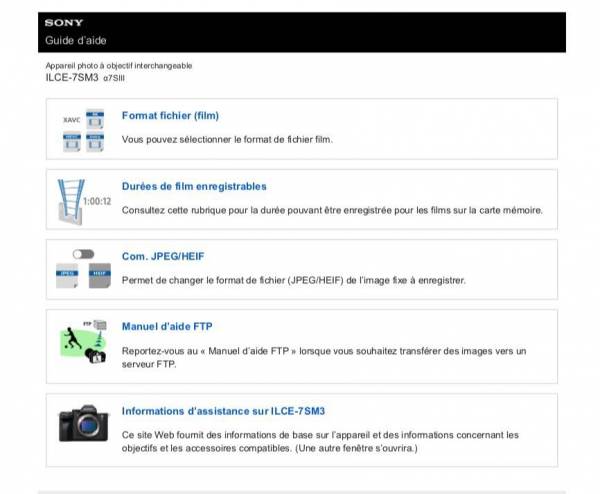Click the Sony camera thumbnail image

pos(82,424)
